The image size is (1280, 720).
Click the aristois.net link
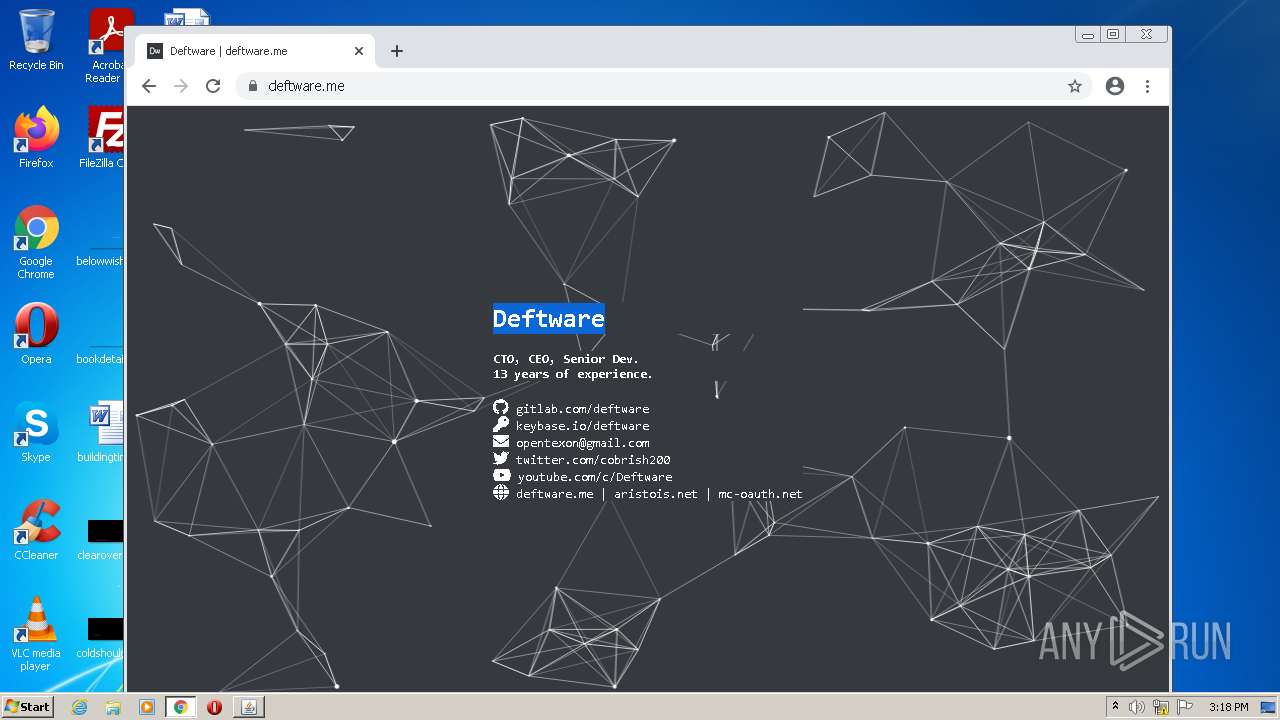click(656, 493)
